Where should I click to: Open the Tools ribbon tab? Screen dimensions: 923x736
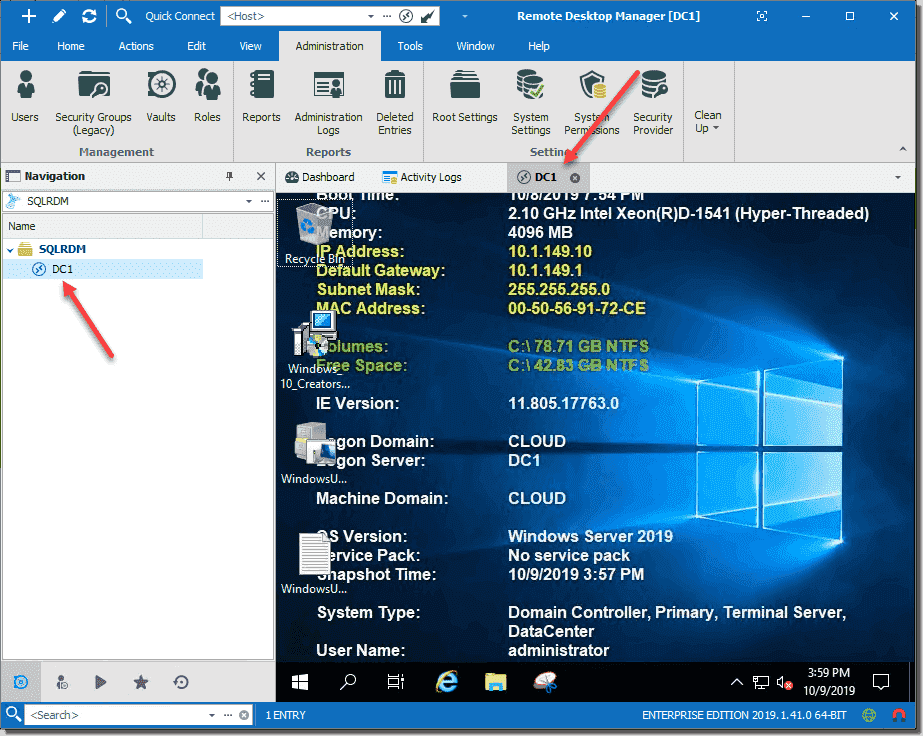tap(409, 45)
